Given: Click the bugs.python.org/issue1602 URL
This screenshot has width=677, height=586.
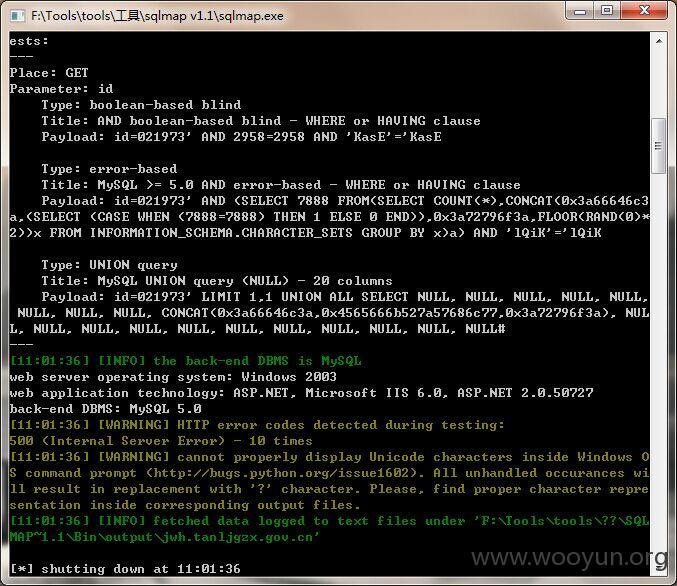Looking at the screenshot, I should pos(281,473).
